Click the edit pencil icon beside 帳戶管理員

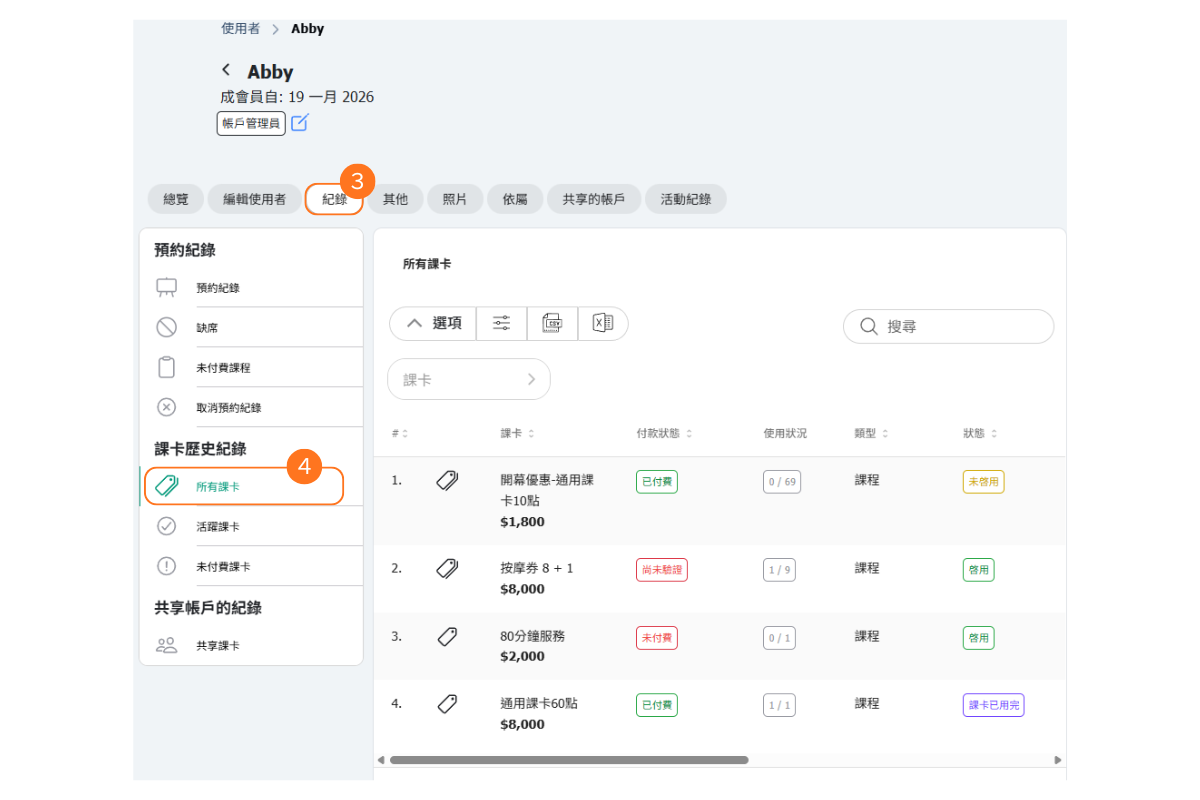tap(300, 123)
